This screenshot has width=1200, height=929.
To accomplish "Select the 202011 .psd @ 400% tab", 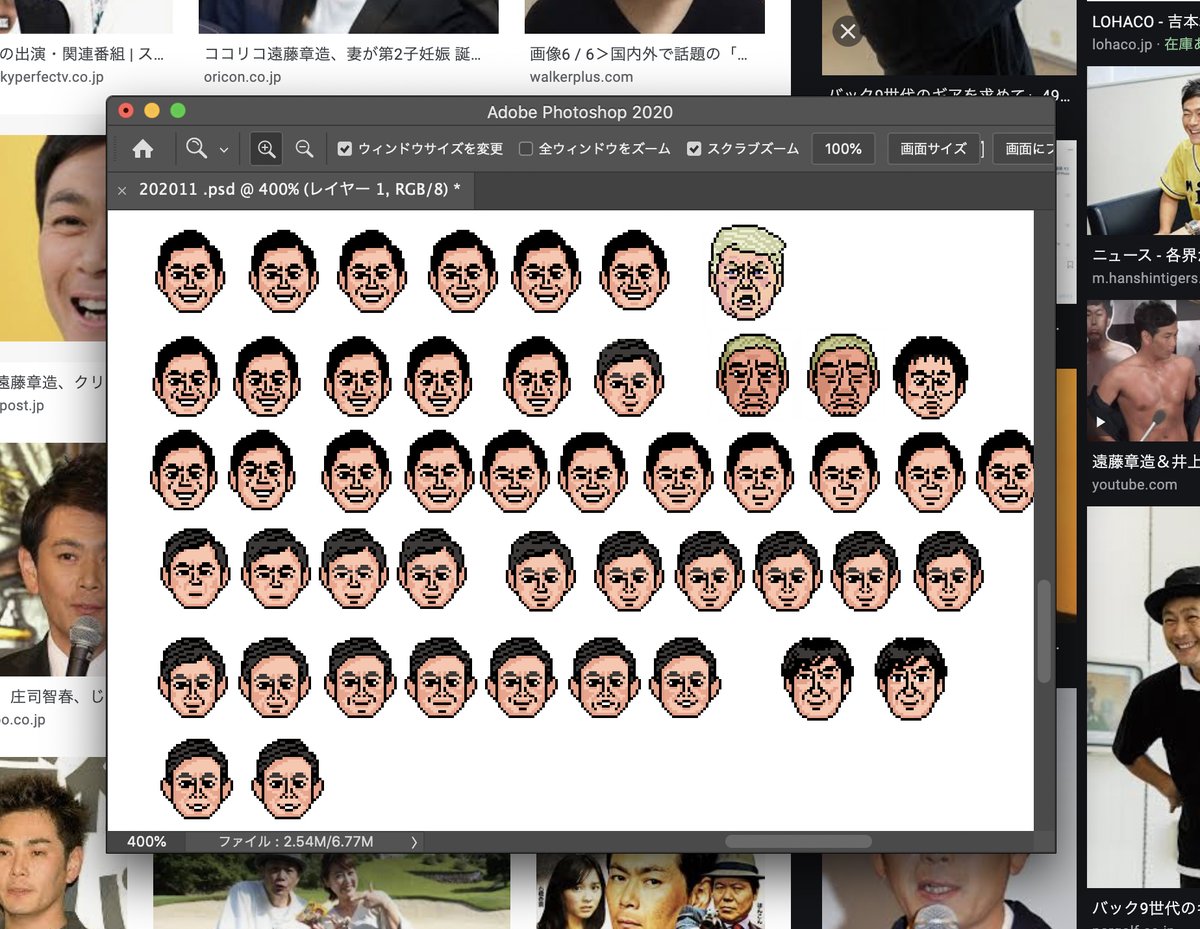I will 299,189.
